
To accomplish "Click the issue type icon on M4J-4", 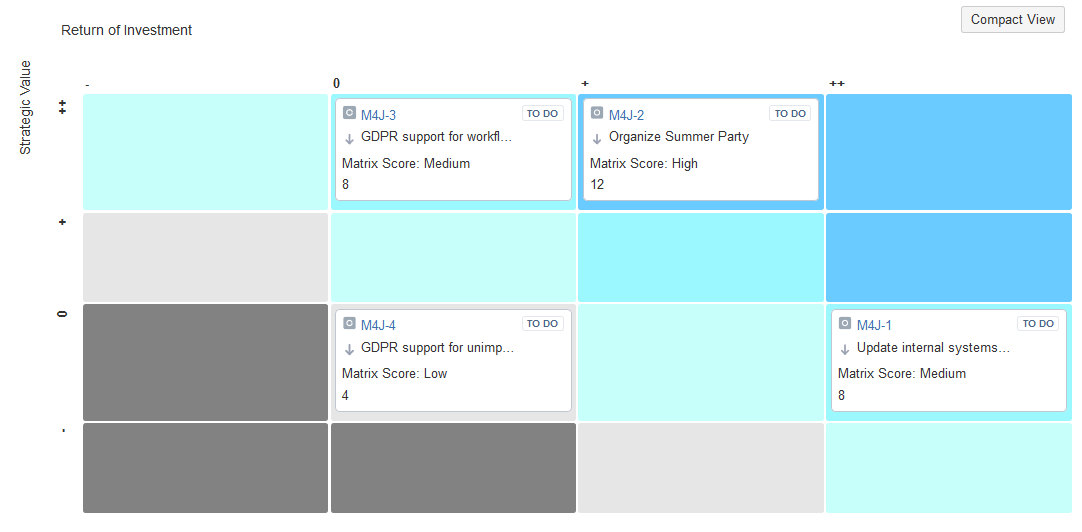I will (349, 324).
